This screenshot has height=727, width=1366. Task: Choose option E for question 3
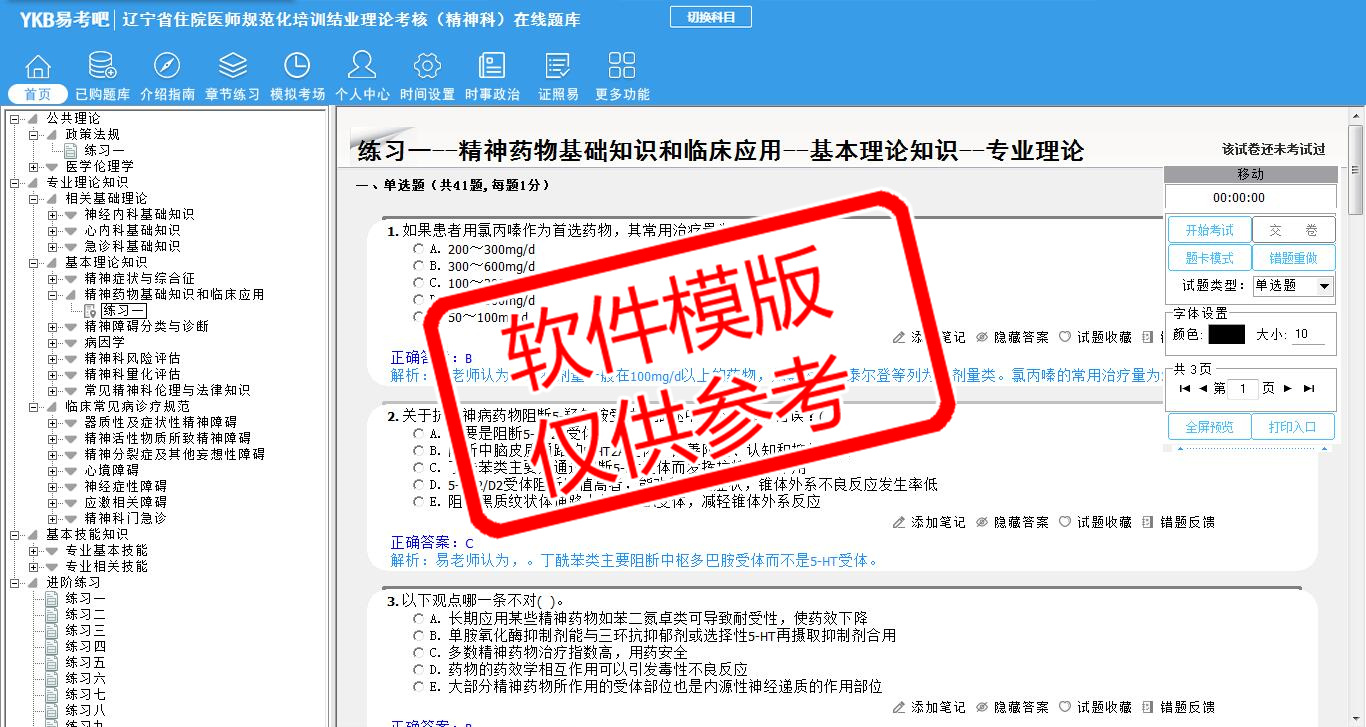coord(419,687)
